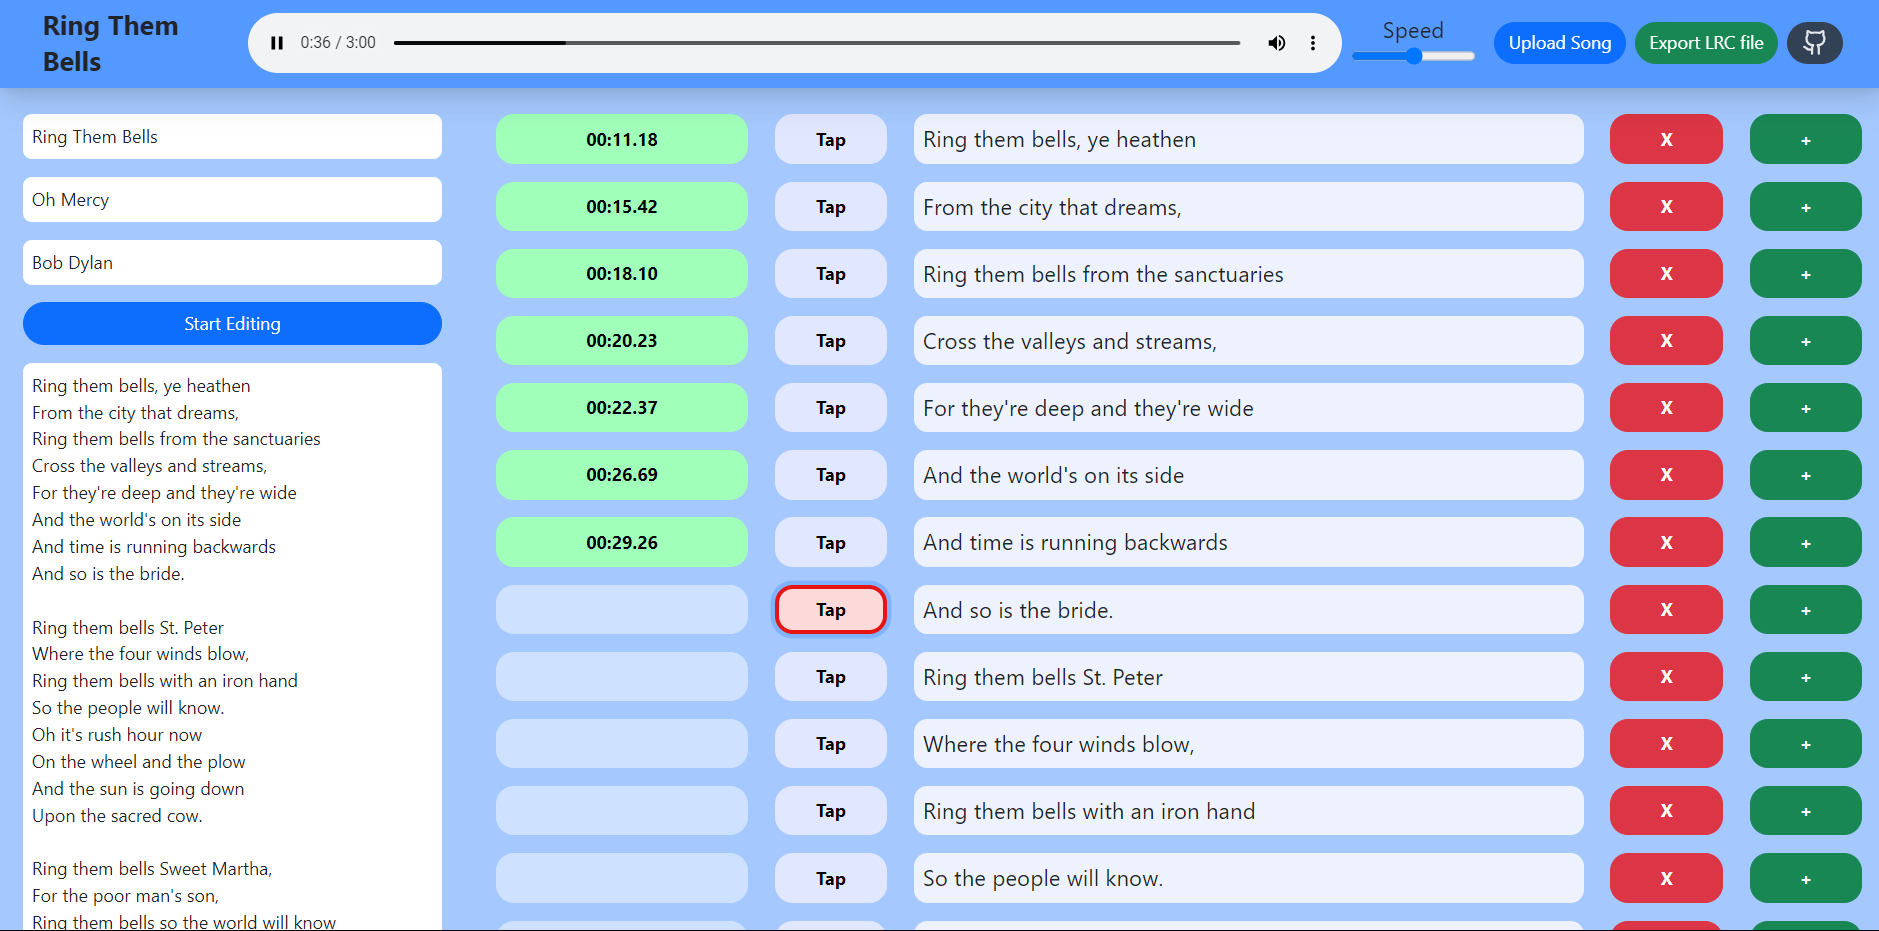Click the empty timestamp for 'And so is the bride.'
The image size is (1879, 931).
point(622,610)
